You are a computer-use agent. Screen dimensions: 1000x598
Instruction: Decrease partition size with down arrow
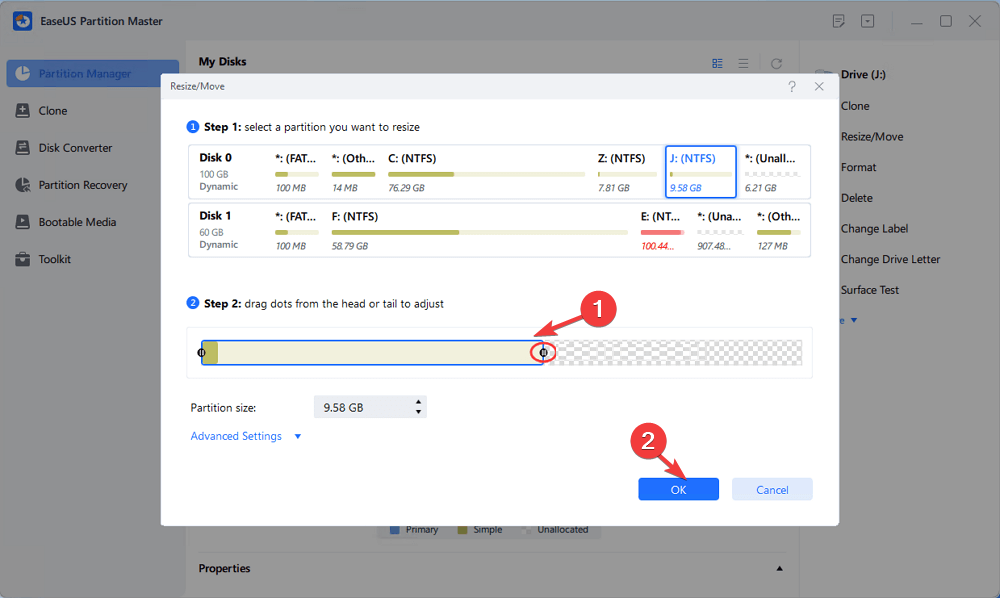pyautogui.click(x=418, y=412)
